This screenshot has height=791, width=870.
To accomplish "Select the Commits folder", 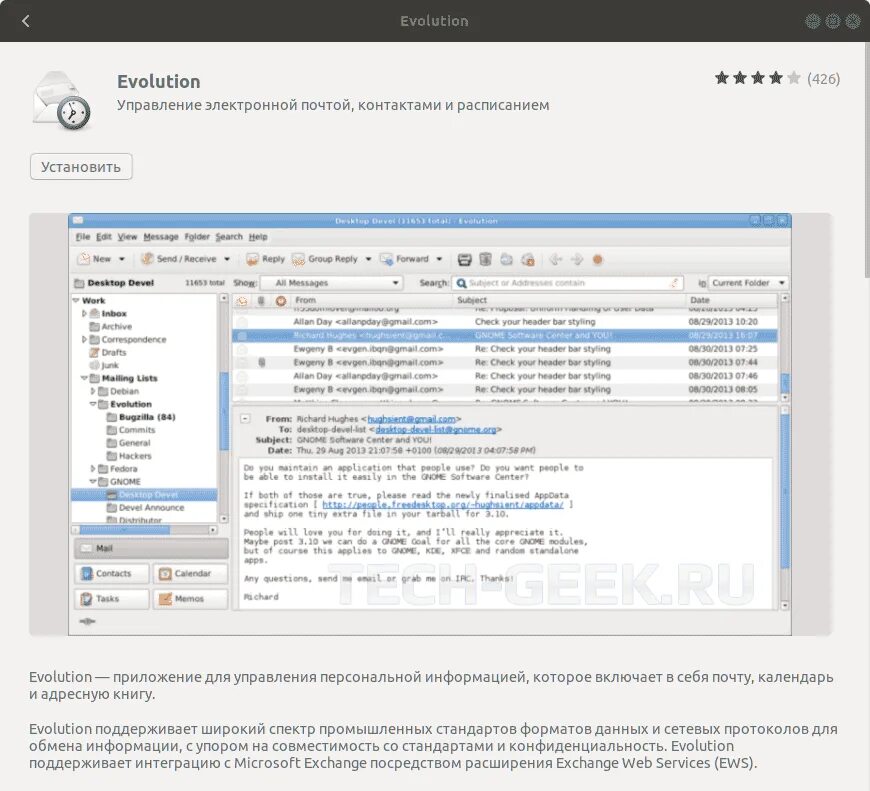I will (131, 430).
